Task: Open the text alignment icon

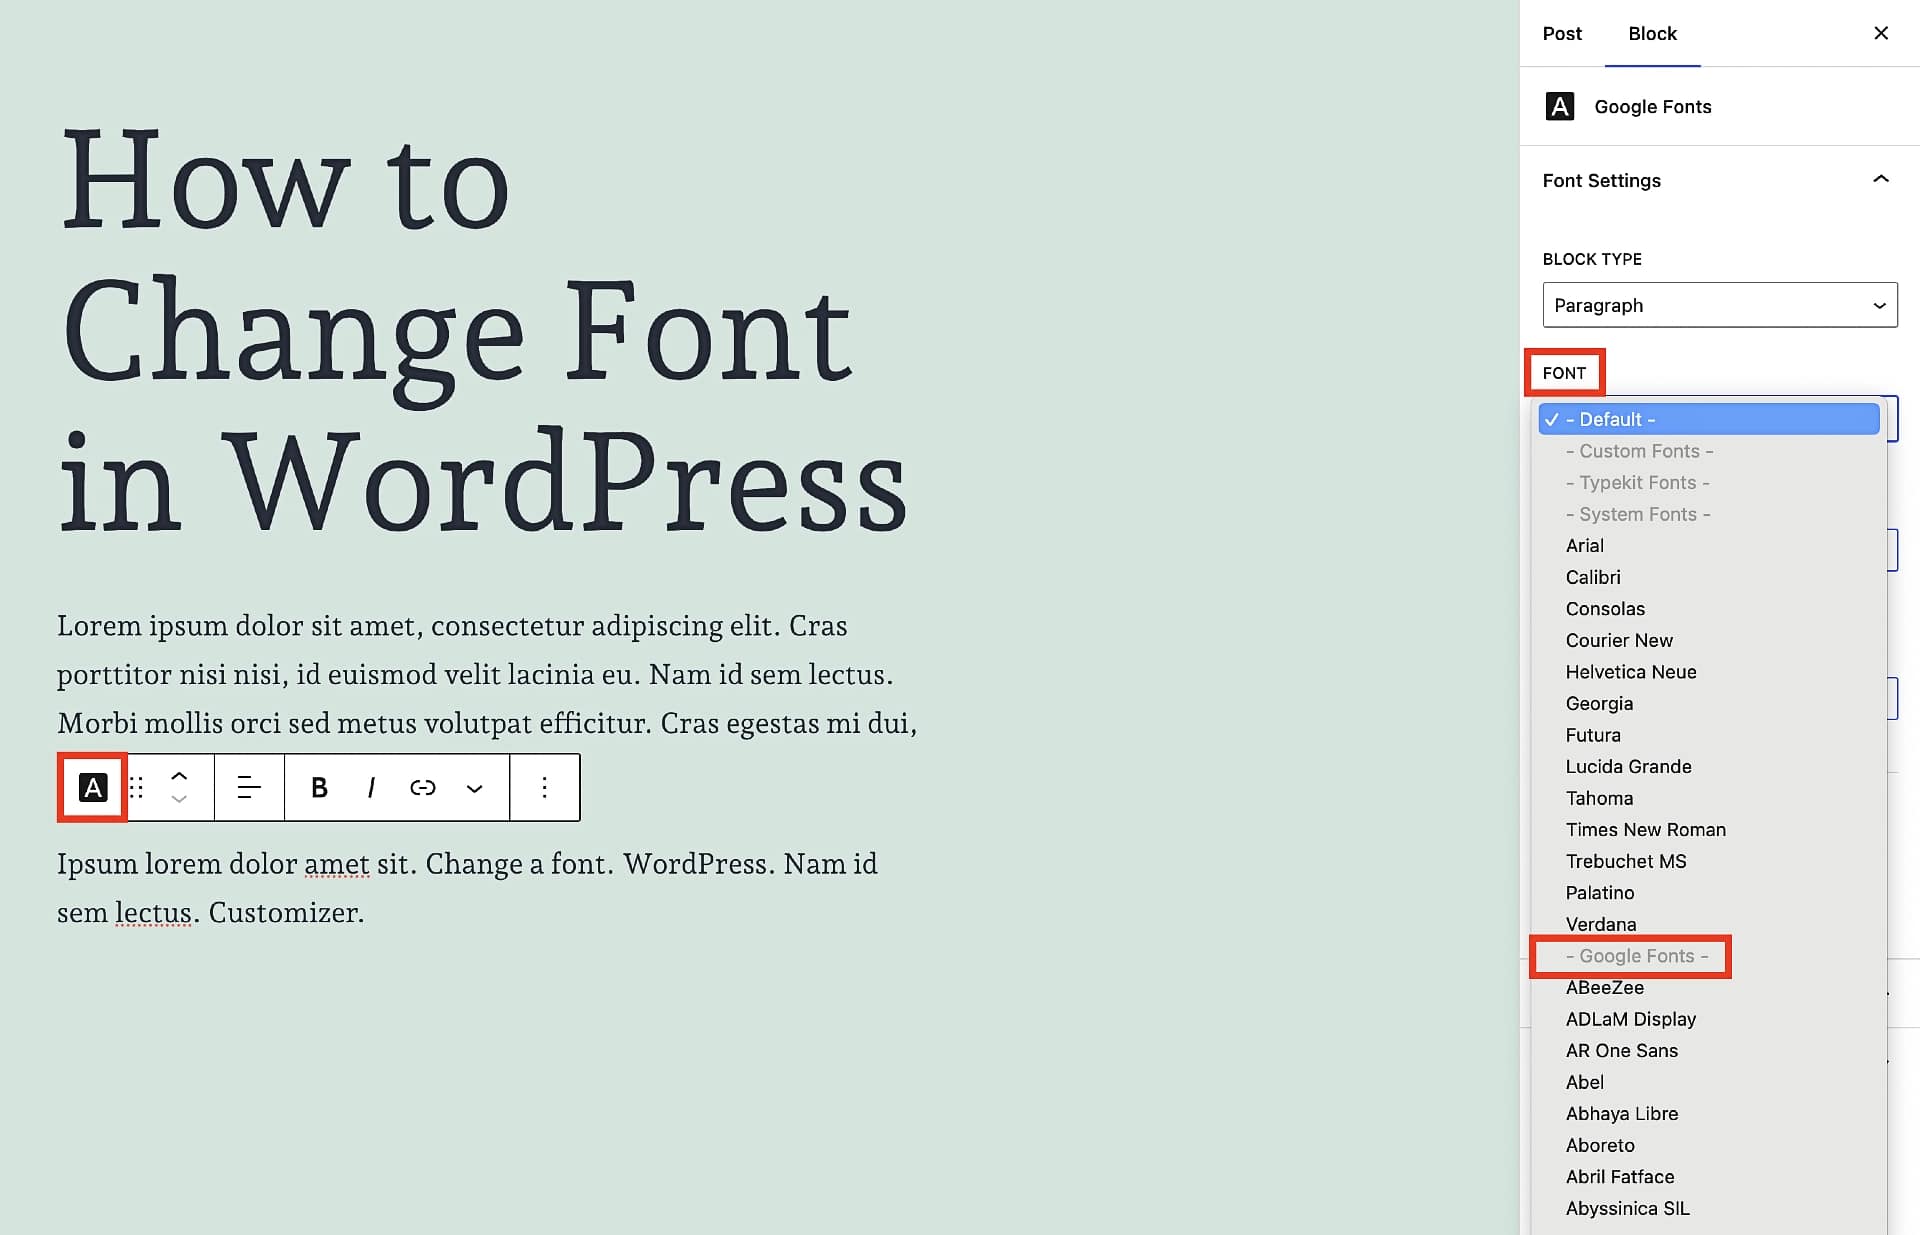Action: pyautogui.click(x=248, y=787)
